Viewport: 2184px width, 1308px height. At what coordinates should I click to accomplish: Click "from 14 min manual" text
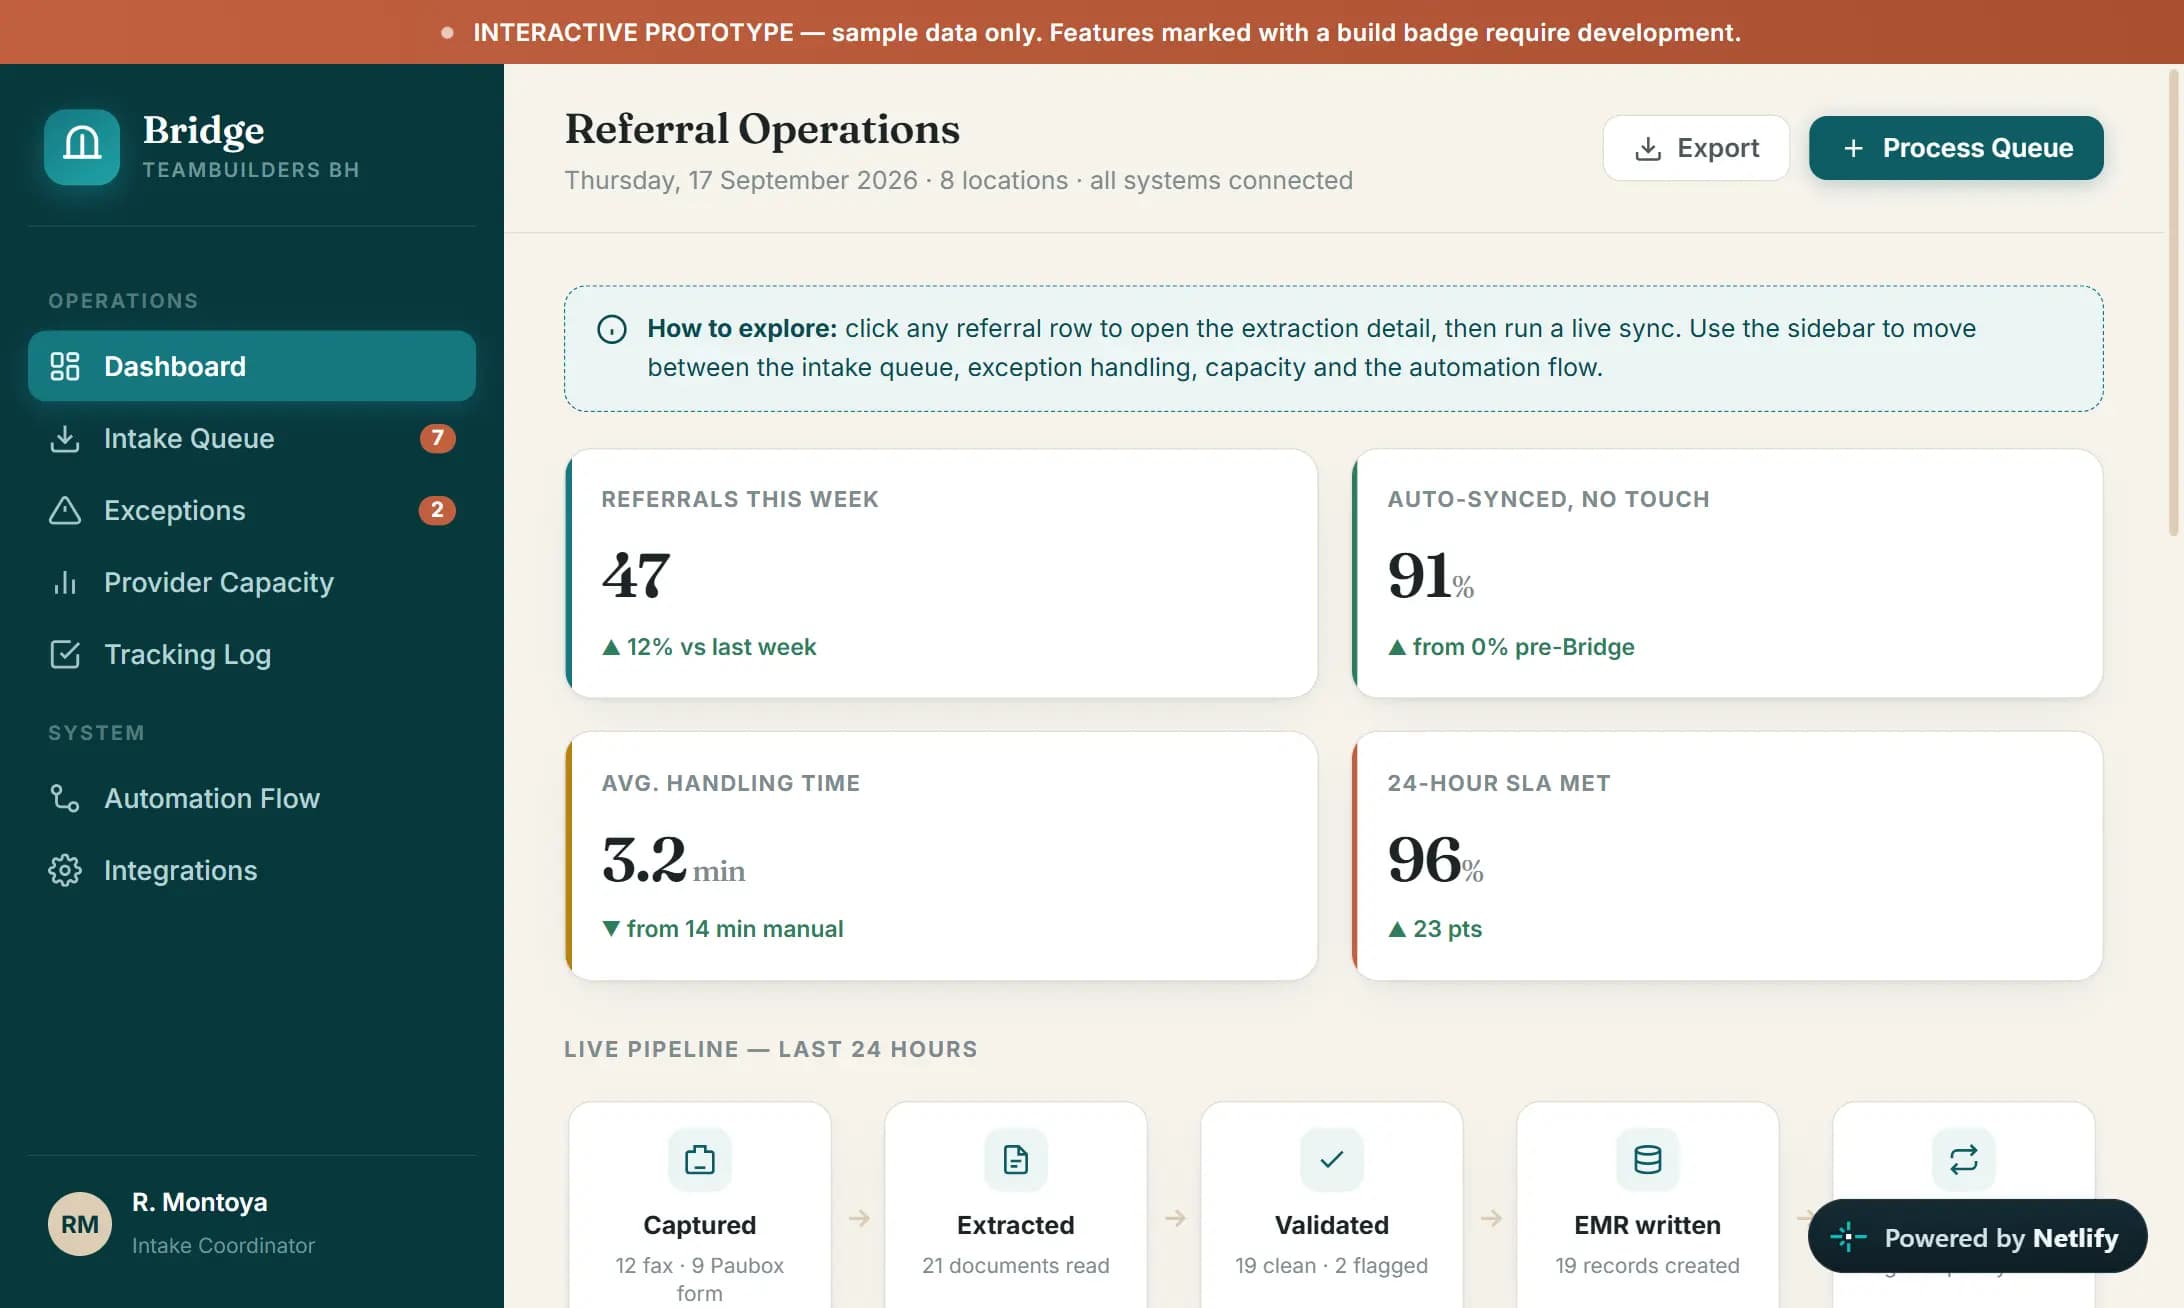[735, 929]
